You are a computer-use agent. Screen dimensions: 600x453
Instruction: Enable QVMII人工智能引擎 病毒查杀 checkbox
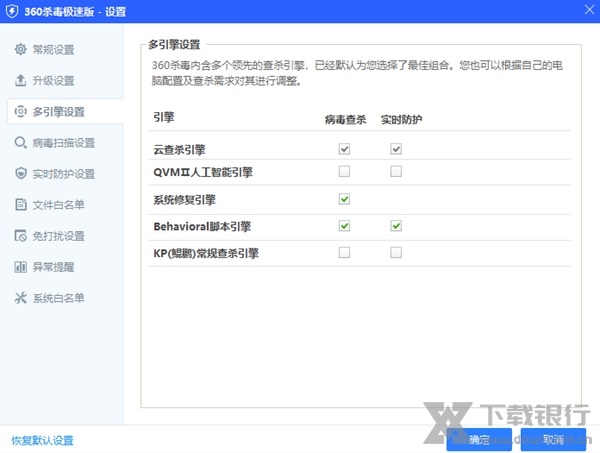point(344,171)
